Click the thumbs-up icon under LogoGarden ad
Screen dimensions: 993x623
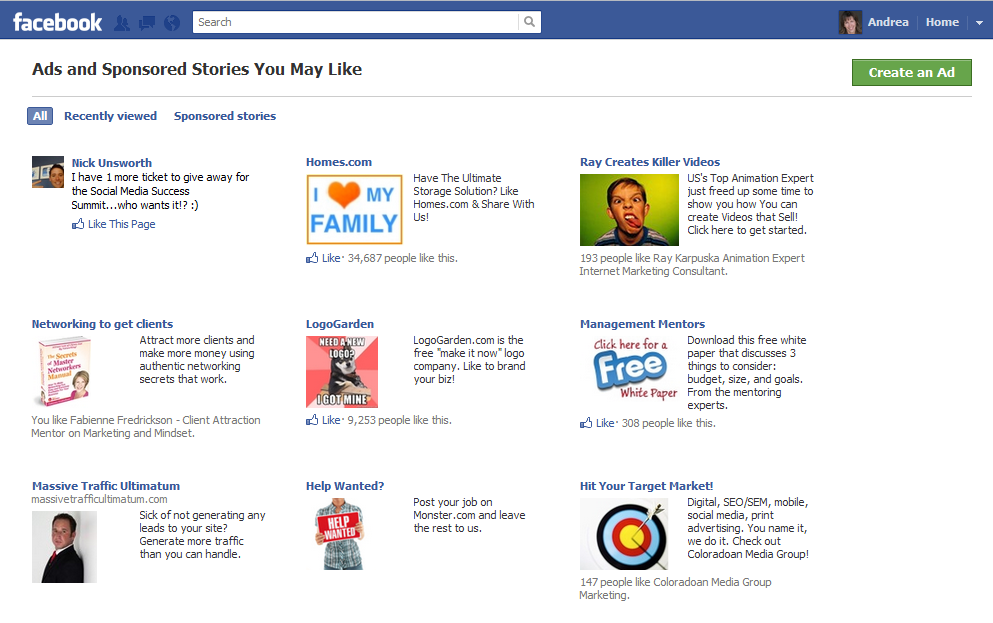[312, 420]
